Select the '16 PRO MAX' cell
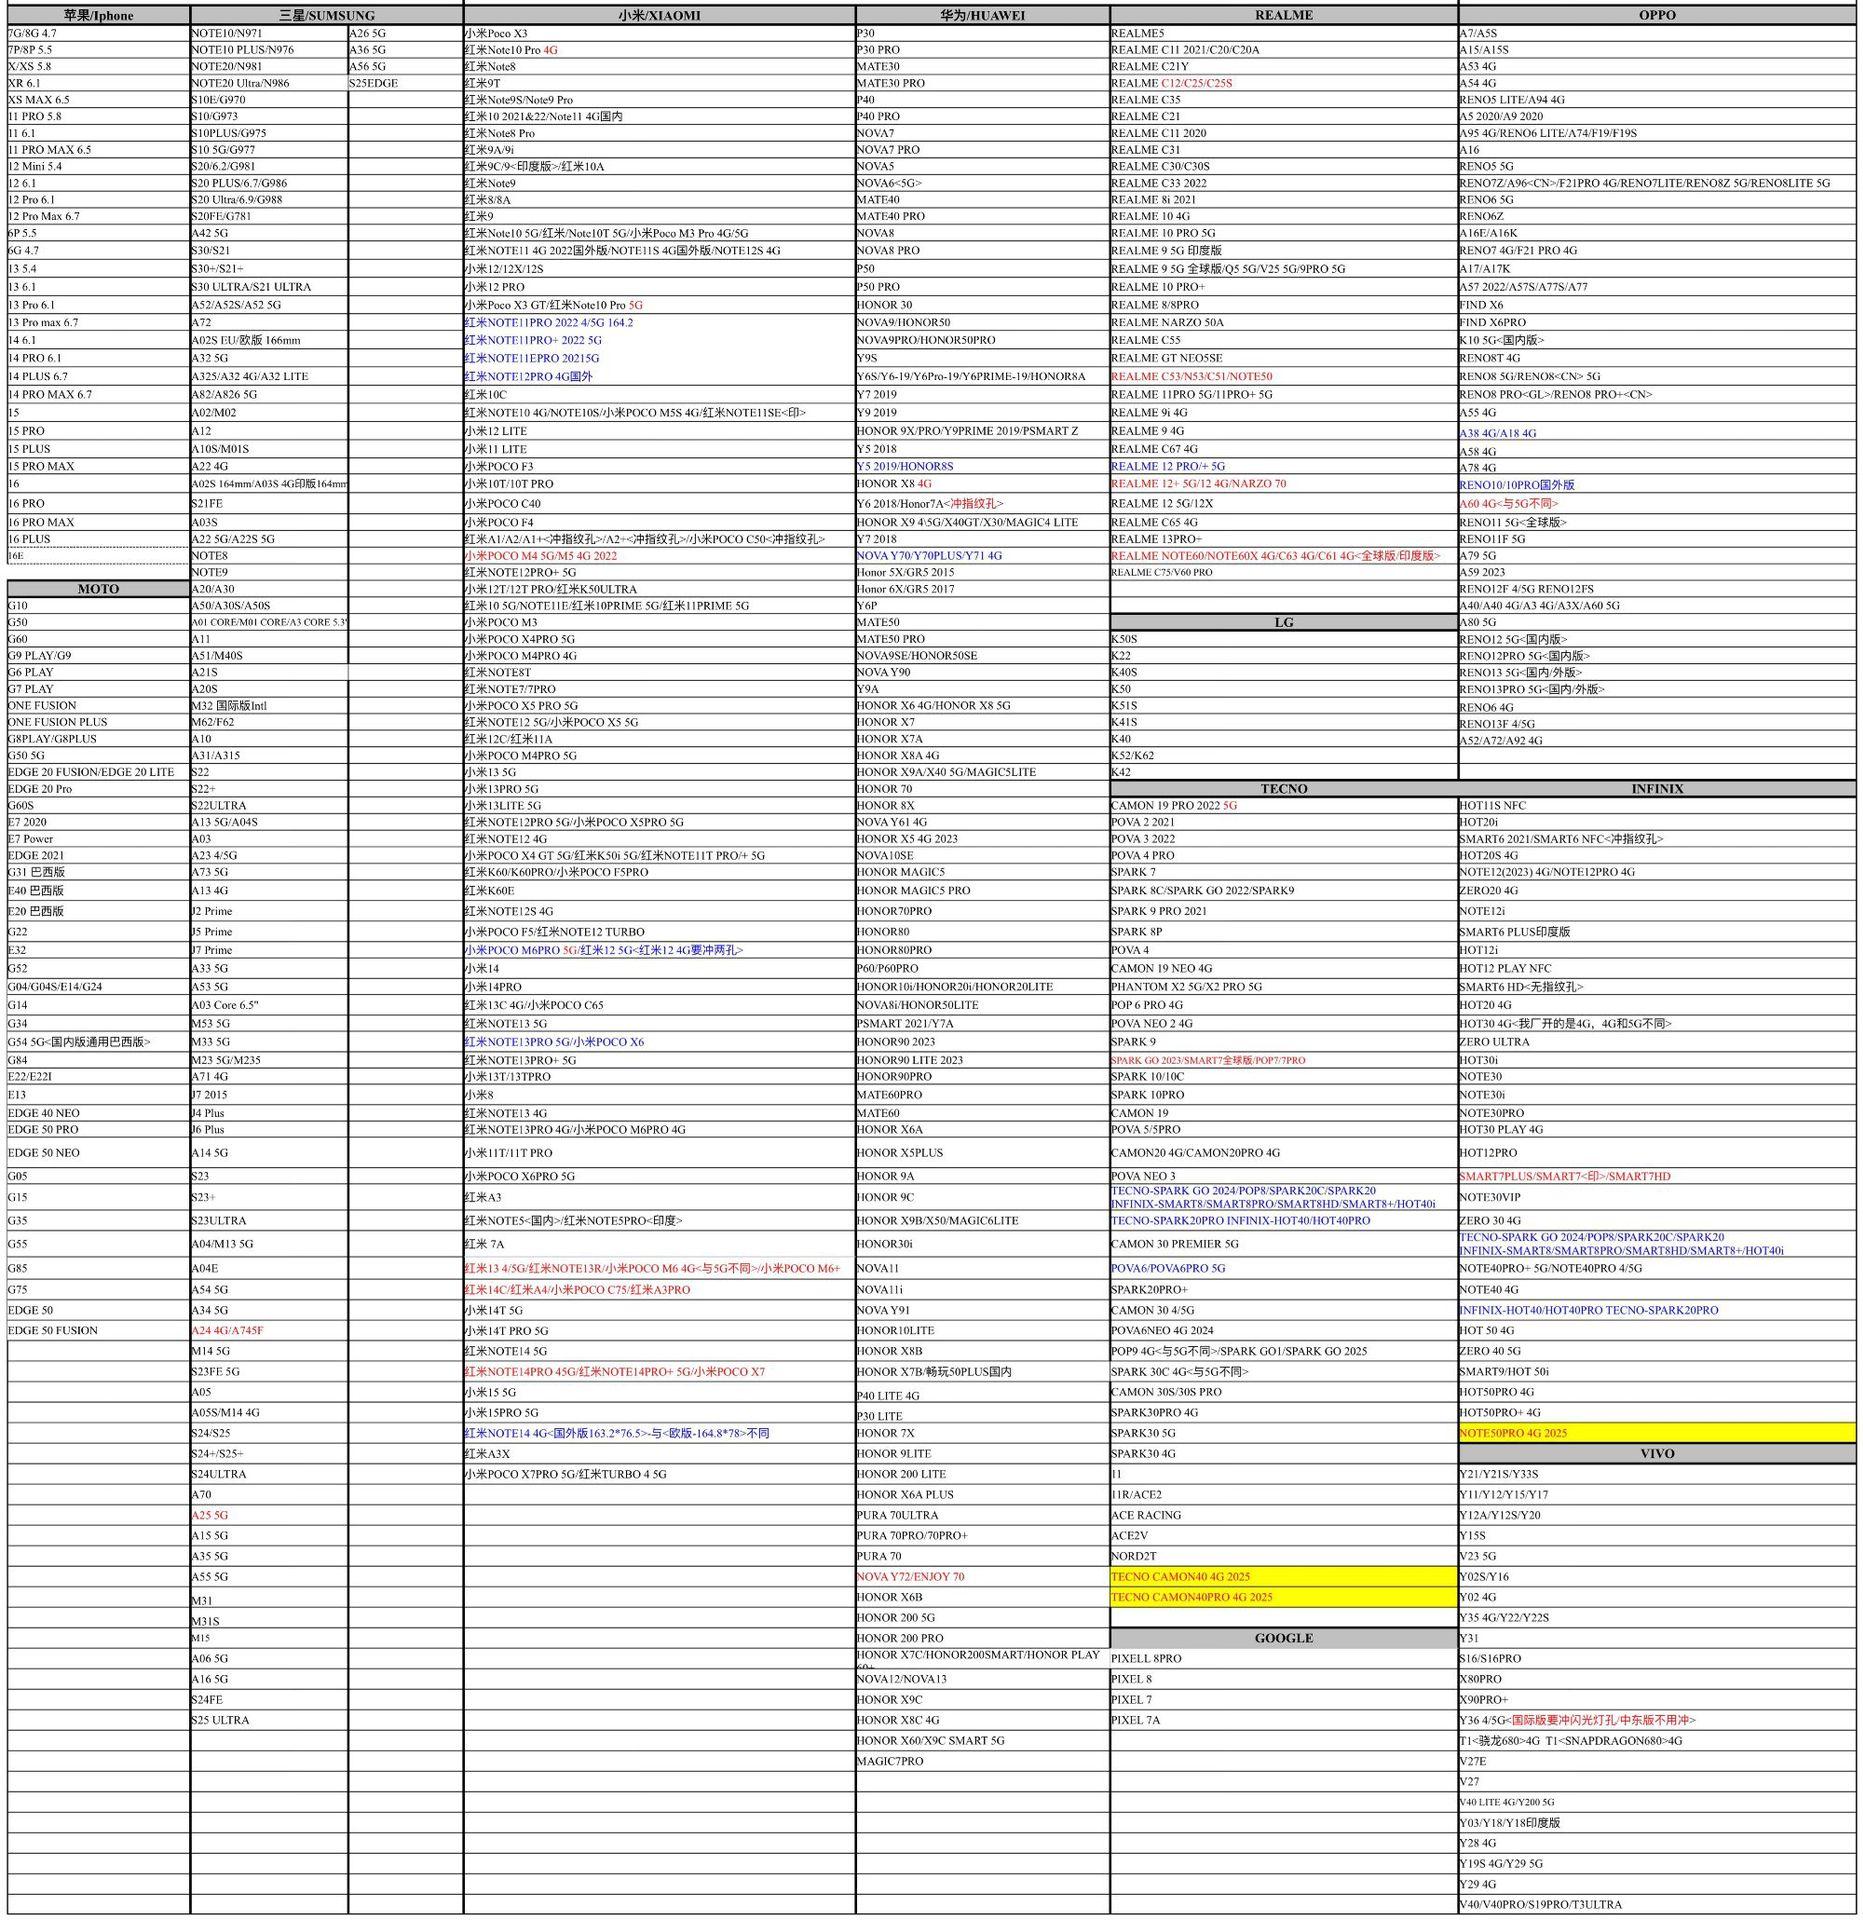 click(x=98, y=522)
